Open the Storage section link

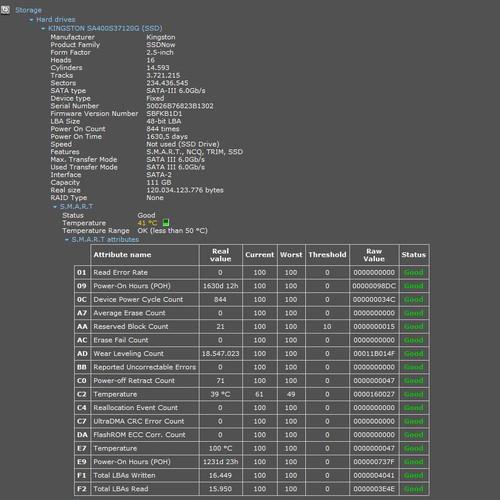click(28, 10)
